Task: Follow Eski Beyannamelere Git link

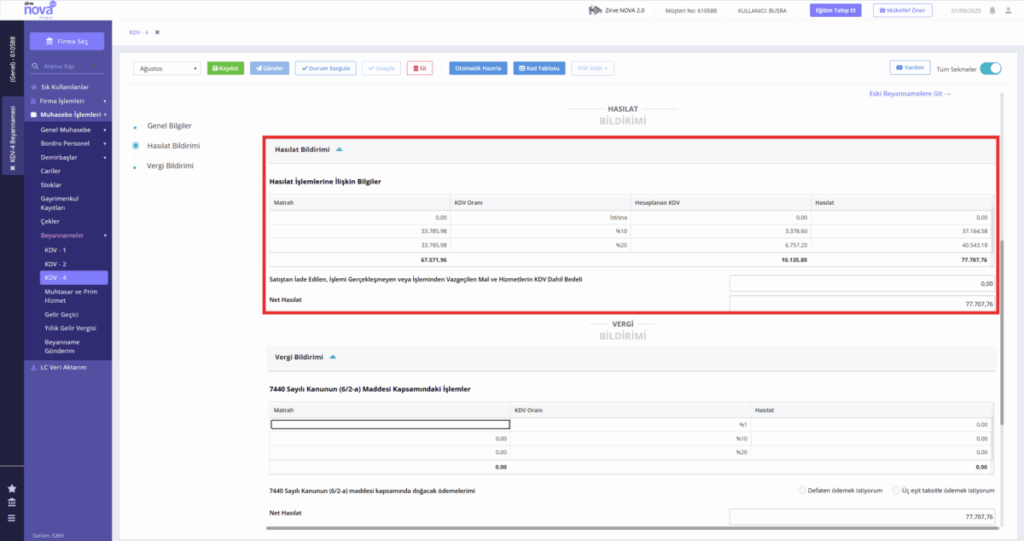Action: coord(909,94)
